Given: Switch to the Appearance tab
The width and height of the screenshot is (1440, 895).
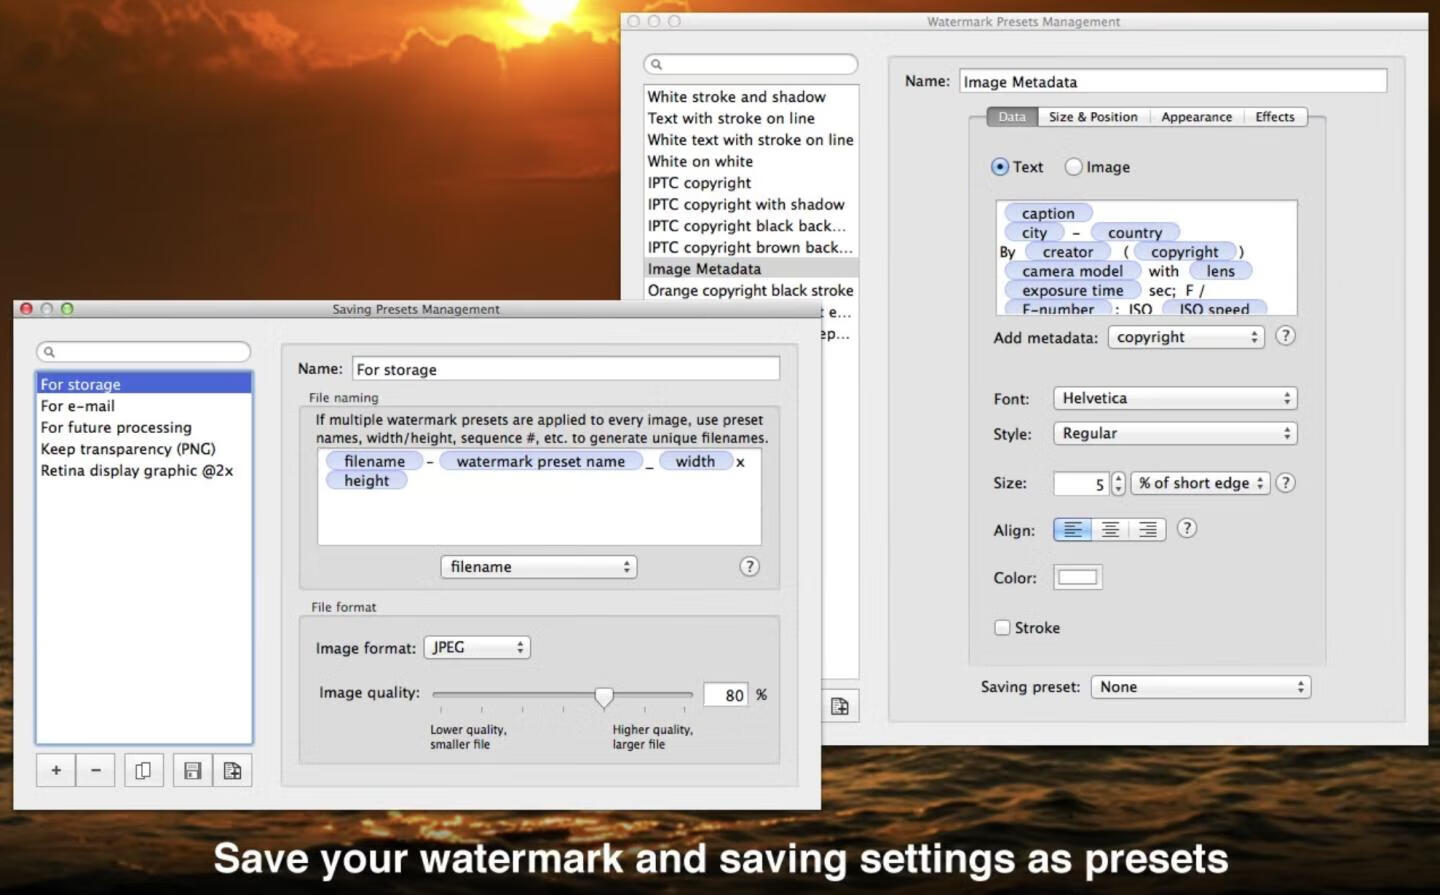Looking at the screenshot, I should 1196,117.
